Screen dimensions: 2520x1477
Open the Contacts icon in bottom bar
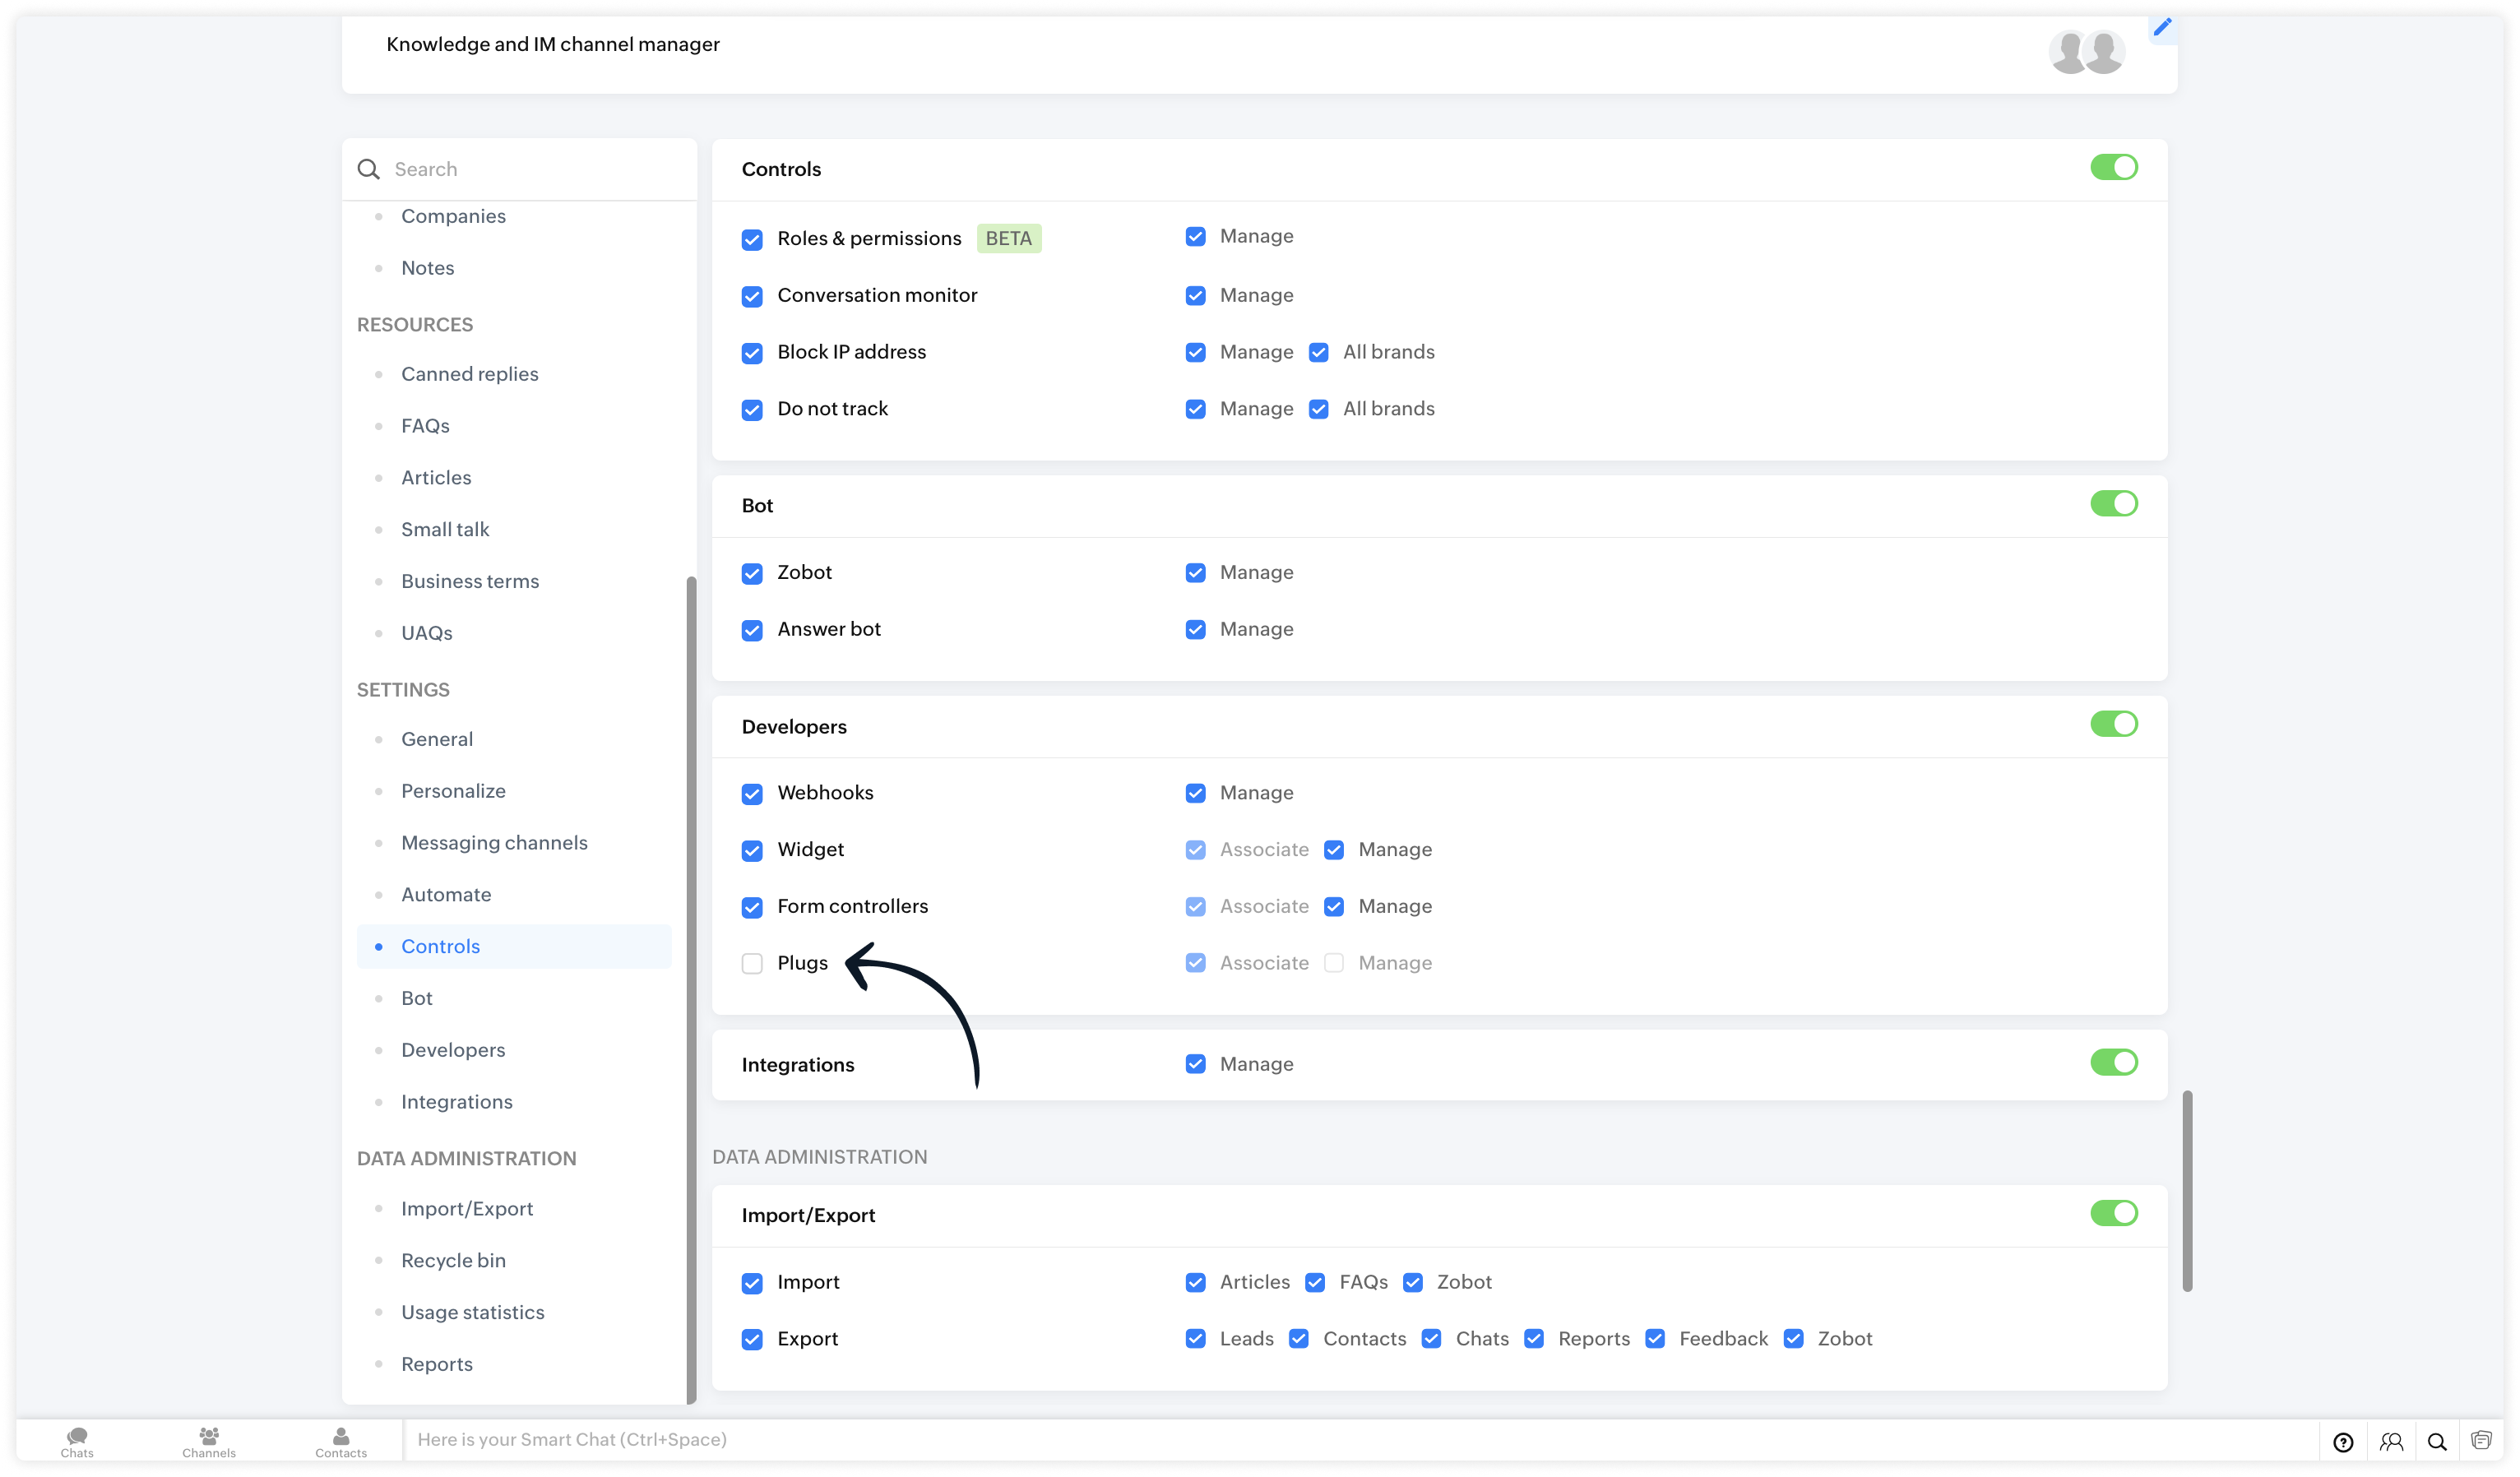341,1441
